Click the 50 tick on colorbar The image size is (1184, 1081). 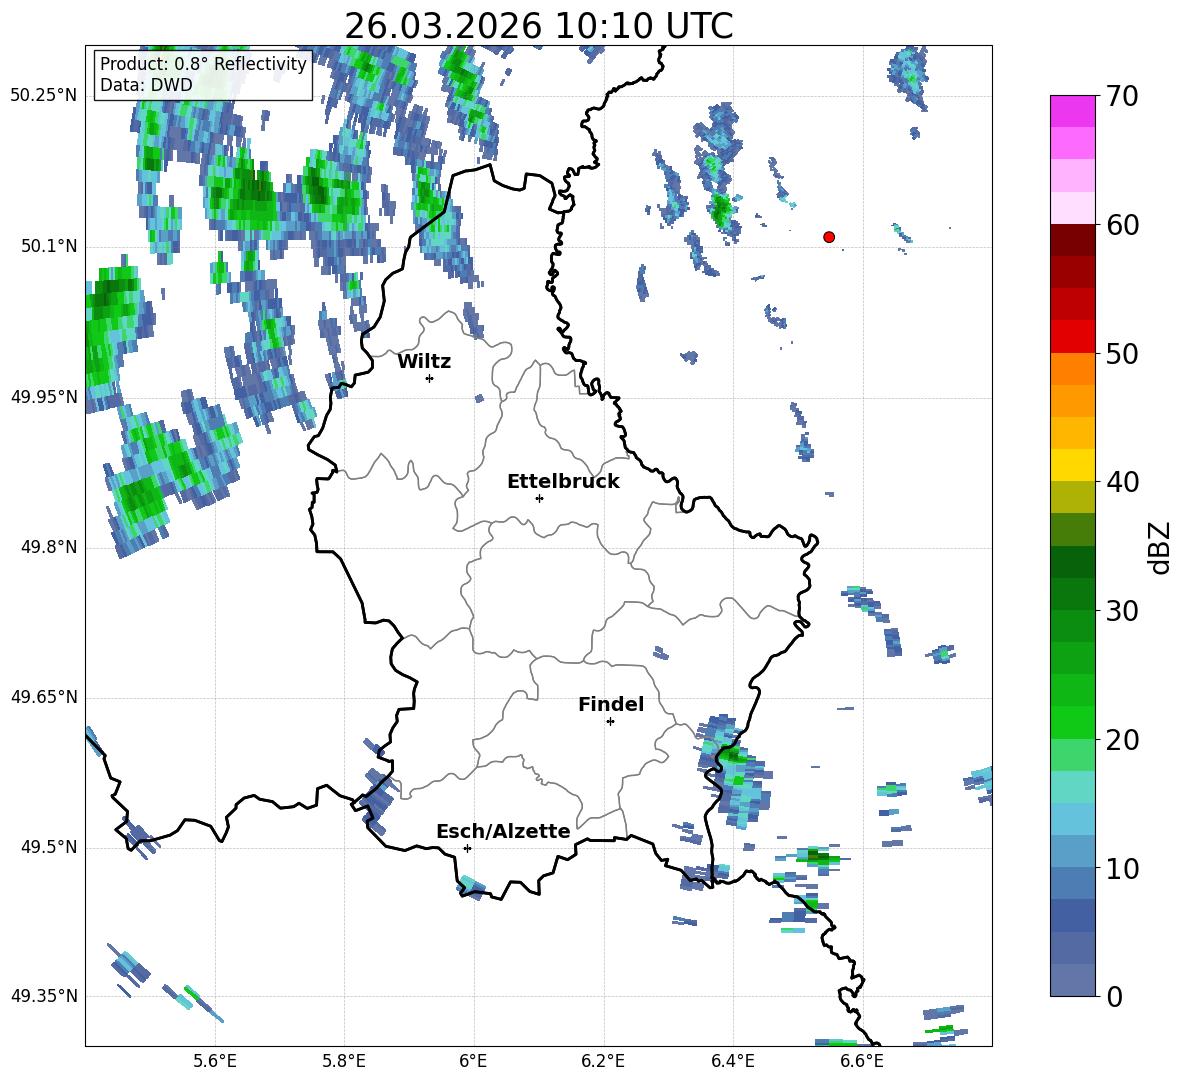[1122, 353]
